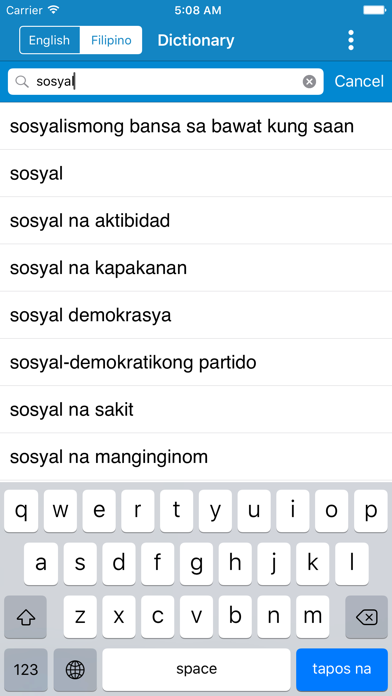Select 'sosyal demokrasya' from results
392x696 pixels.
196,315
